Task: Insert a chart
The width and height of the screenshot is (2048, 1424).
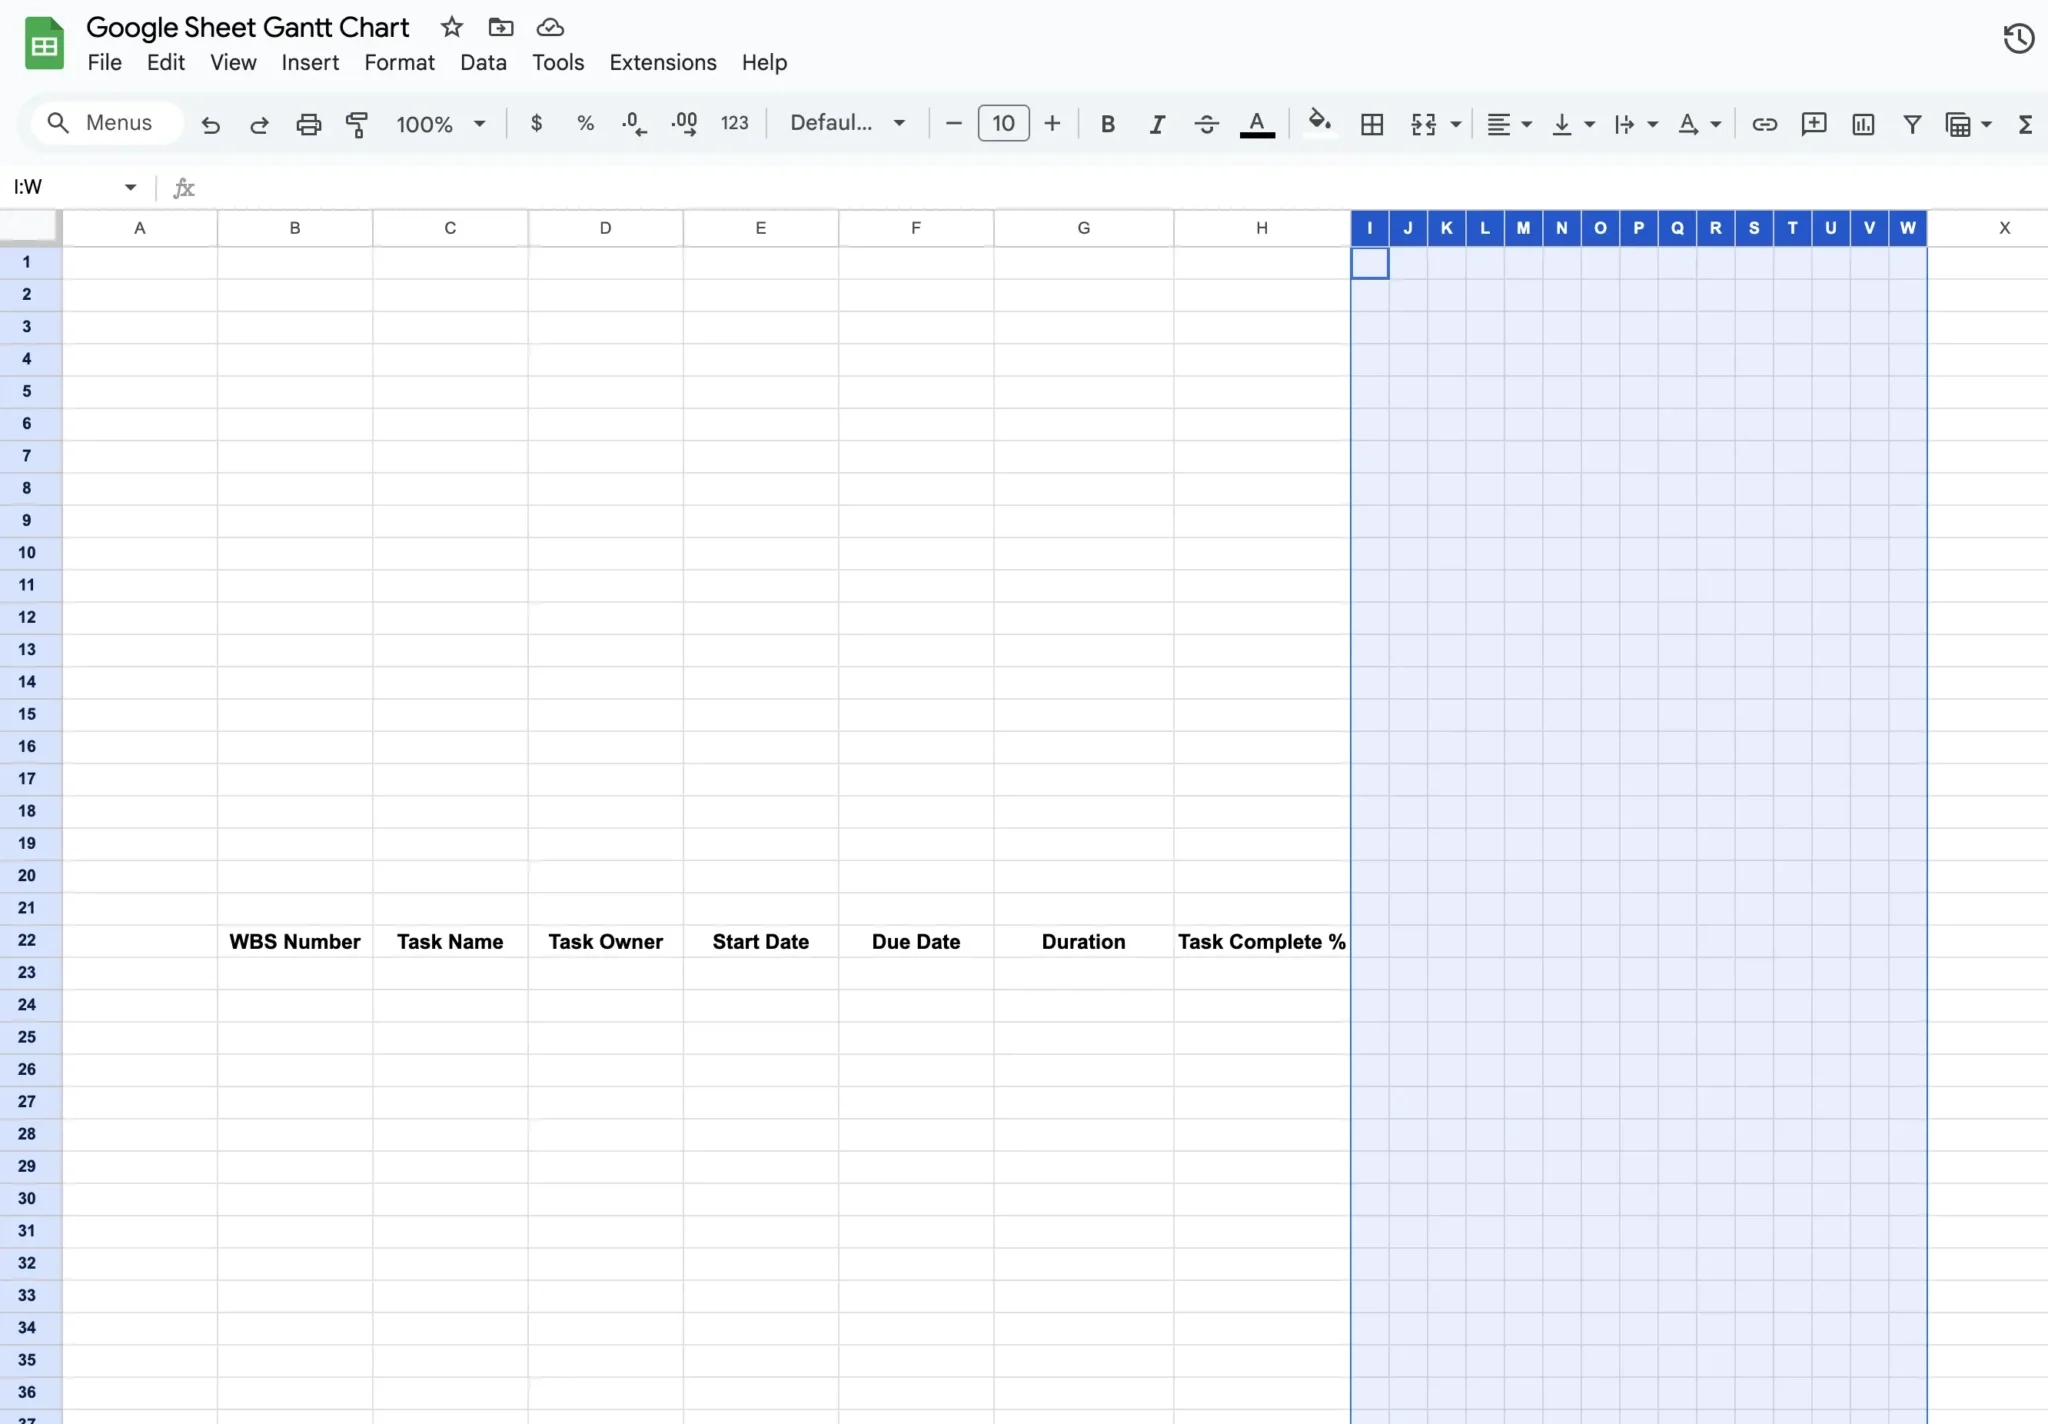Action: [1862, 123]
